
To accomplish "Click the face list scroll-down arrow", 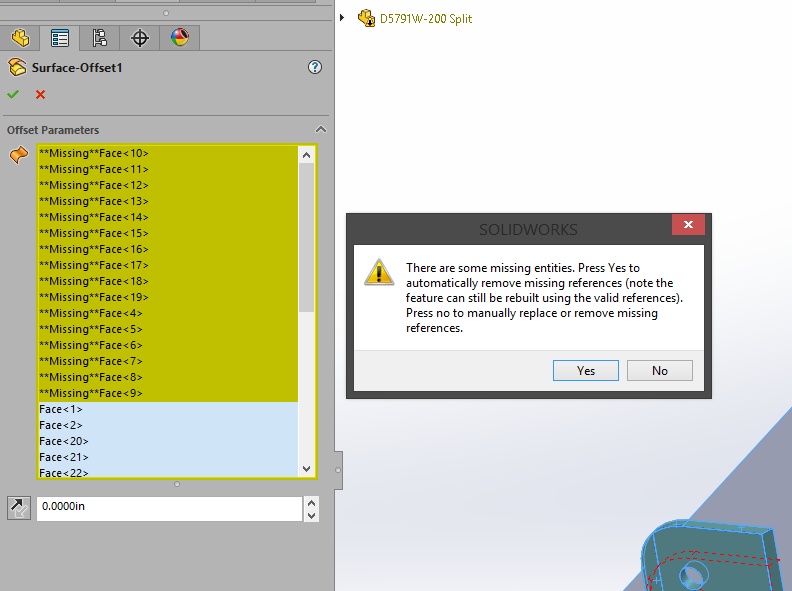I will [x=306, y=469].
